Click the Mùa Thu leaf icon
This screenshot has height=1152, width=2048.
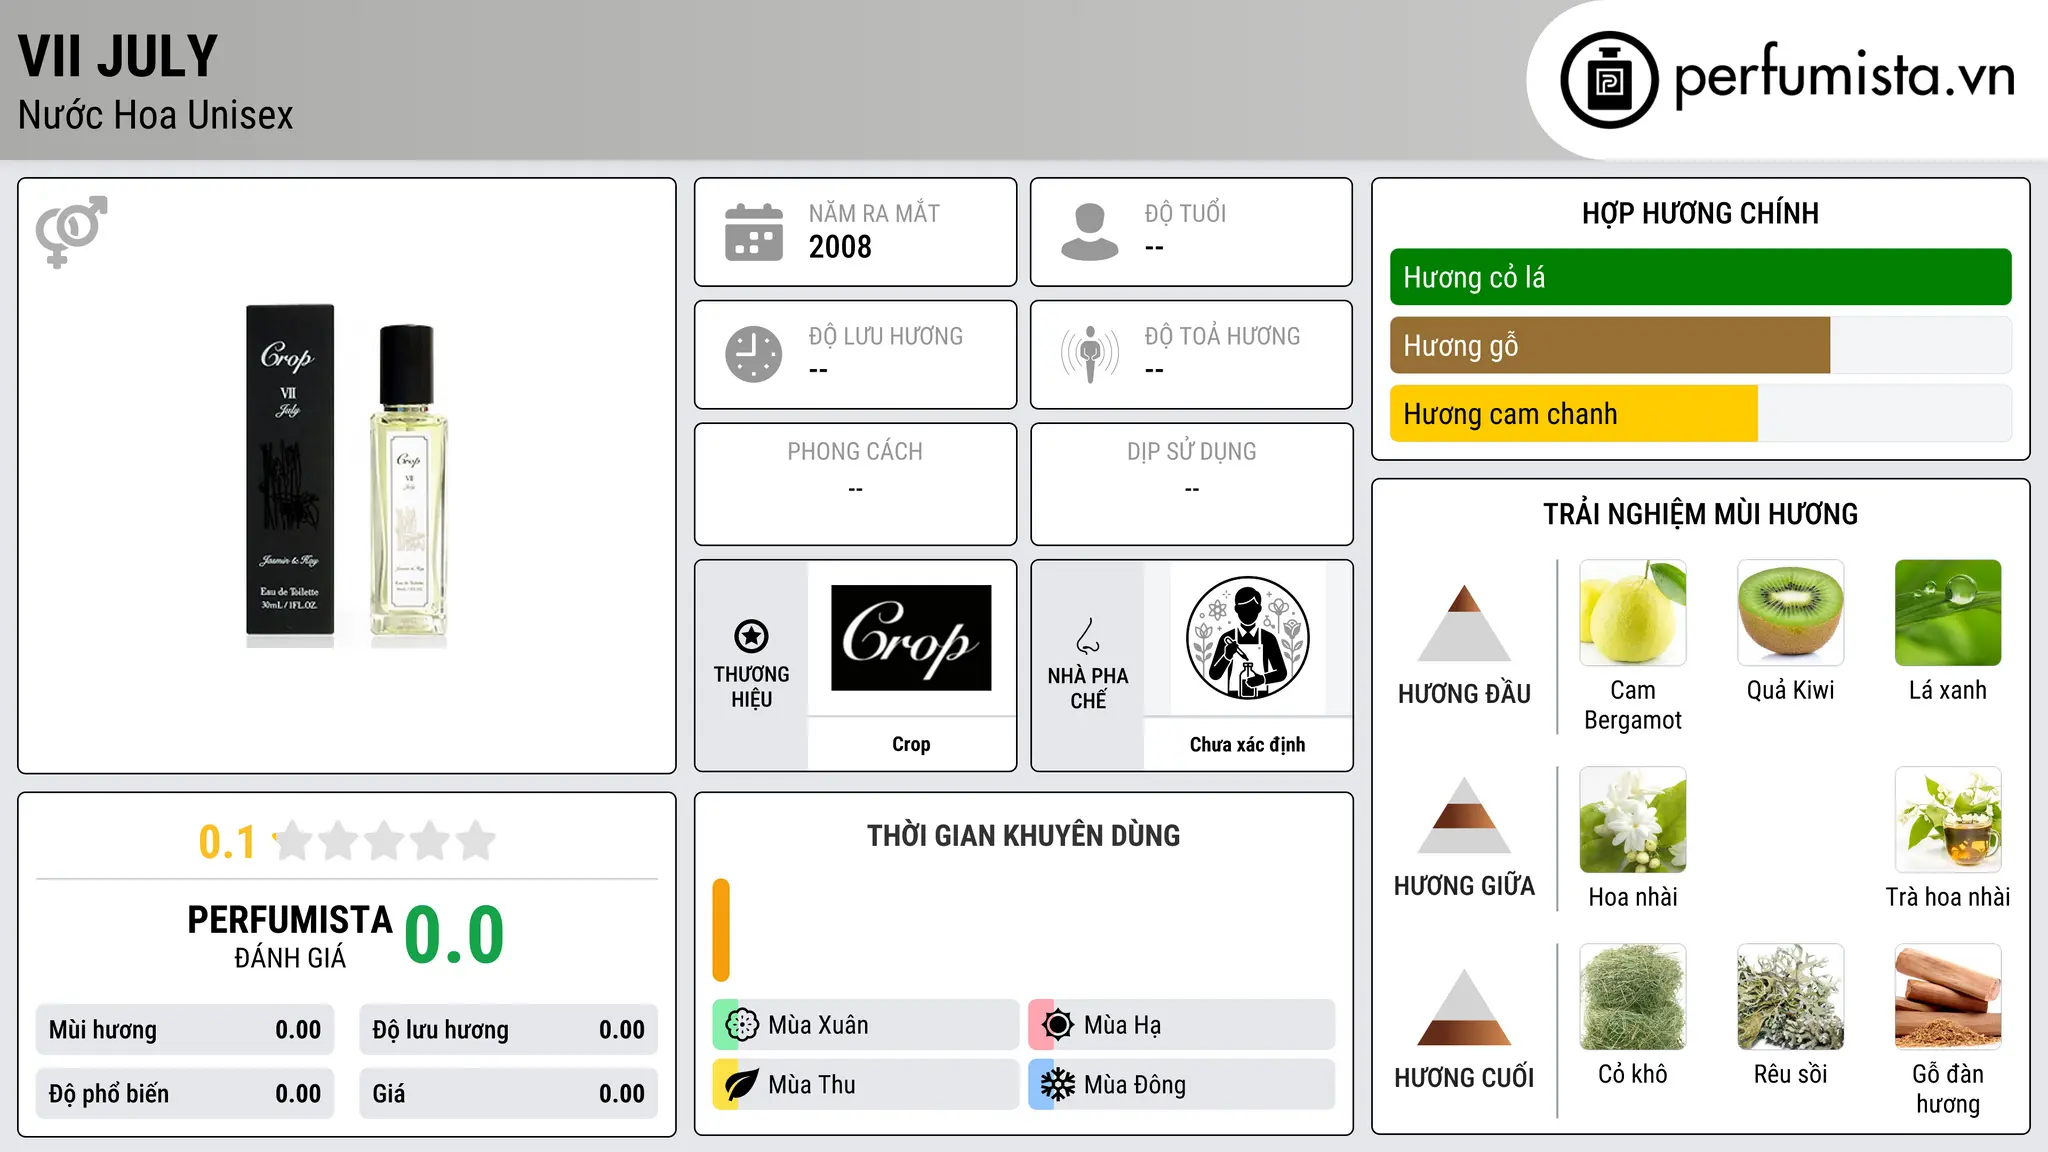pos(742,1085)
